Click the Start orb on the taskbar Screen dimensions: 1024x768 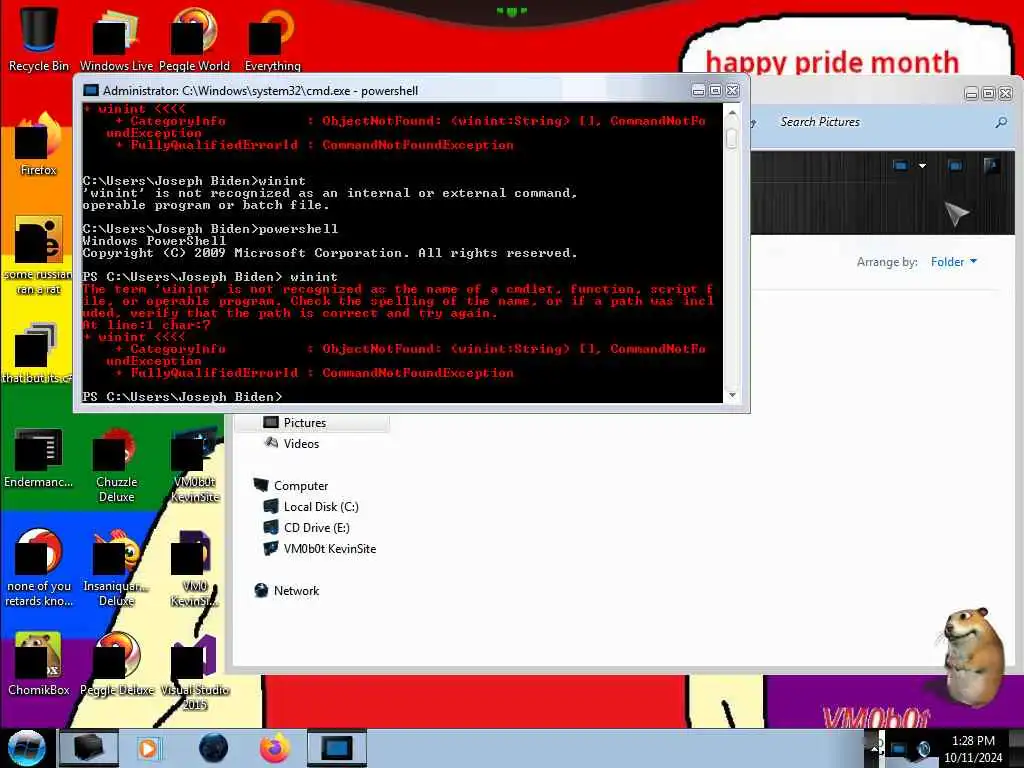pos(27,748)
